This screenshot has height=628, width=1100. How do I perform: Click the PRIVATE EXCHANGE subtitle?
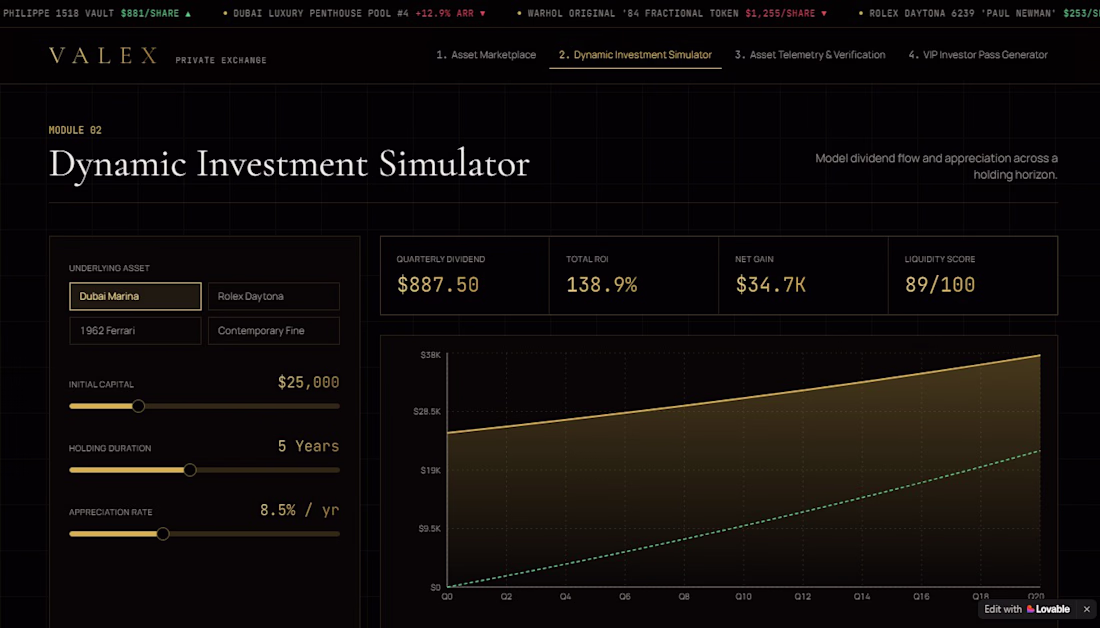(x=221, y=60)
